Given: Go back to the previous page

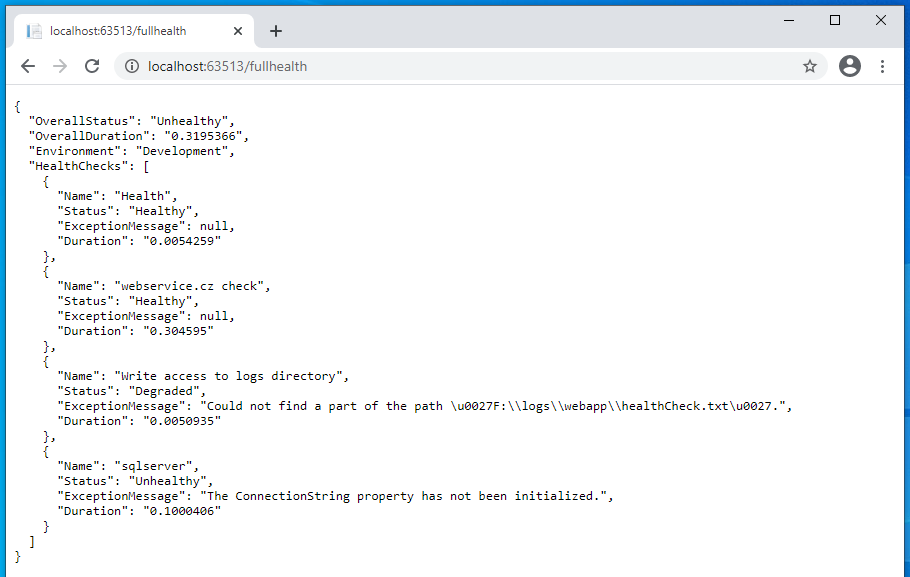Looking at the screenshot, I should (28, 66).
